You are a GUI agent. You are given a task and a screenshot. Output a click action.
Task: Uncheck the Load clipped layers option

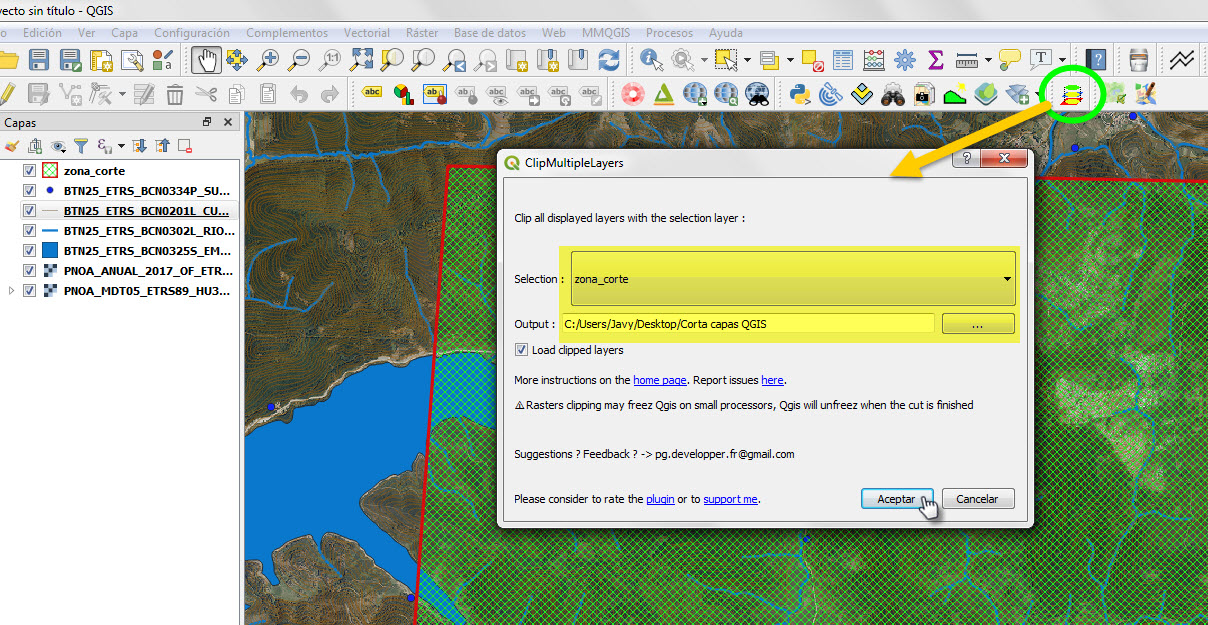click(523, 349)
